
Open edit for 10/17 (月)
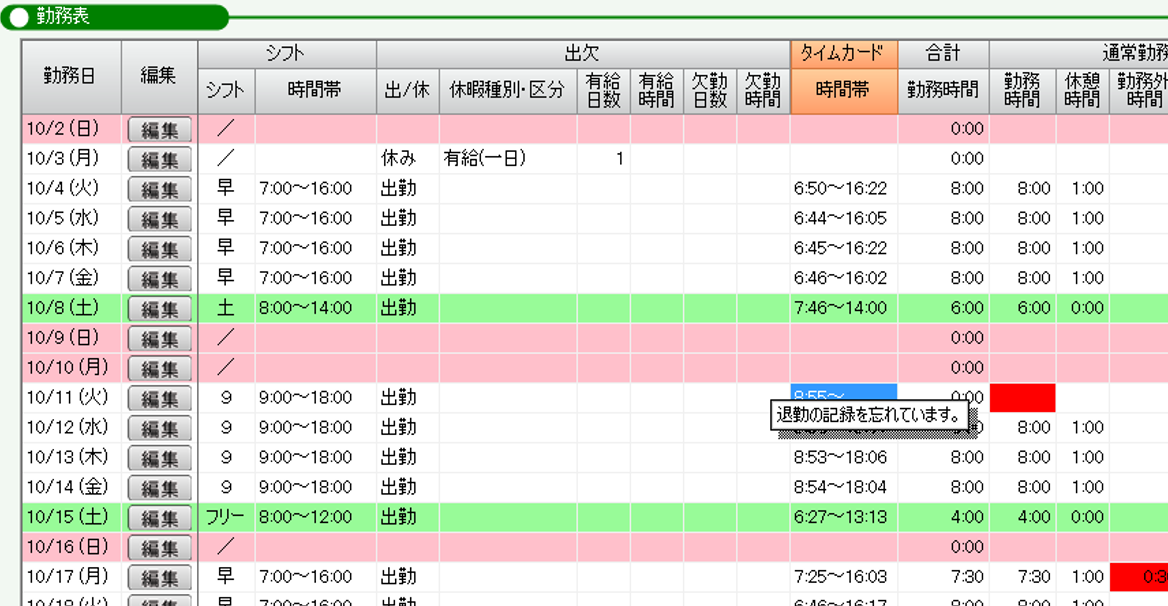tap(159, 577)
